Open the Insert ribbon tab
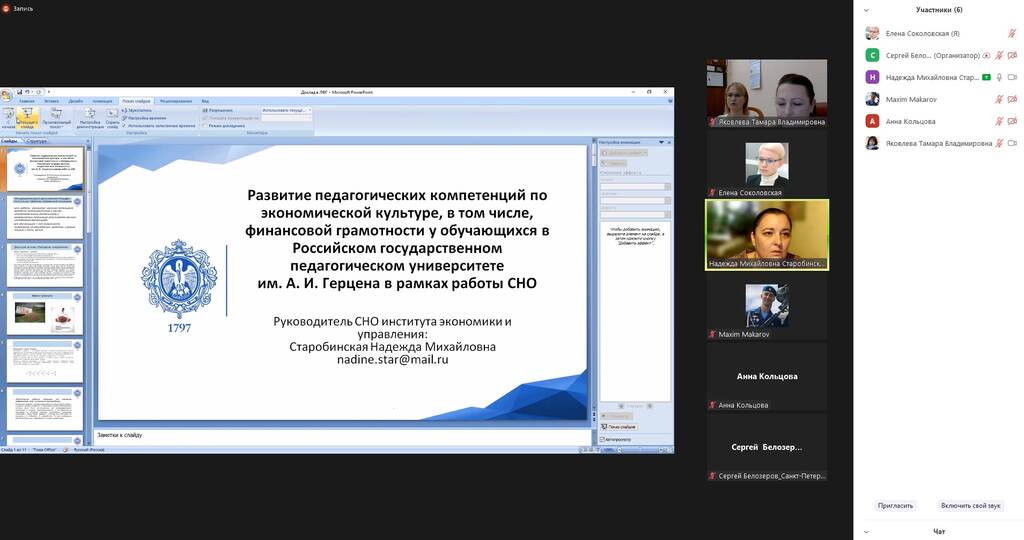 coord(52,101)
